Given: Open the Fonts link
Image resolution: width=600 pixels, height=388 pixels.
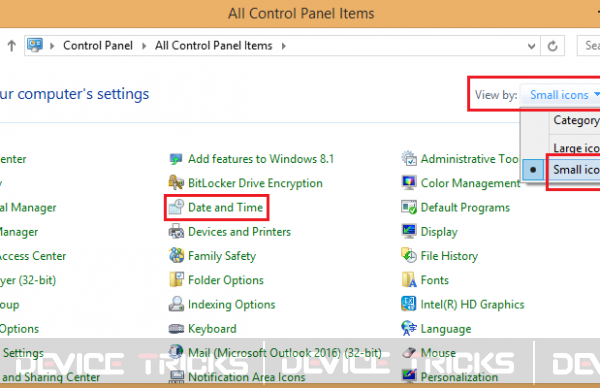Looking at the screenshot, I should click(x=435, y=280).
